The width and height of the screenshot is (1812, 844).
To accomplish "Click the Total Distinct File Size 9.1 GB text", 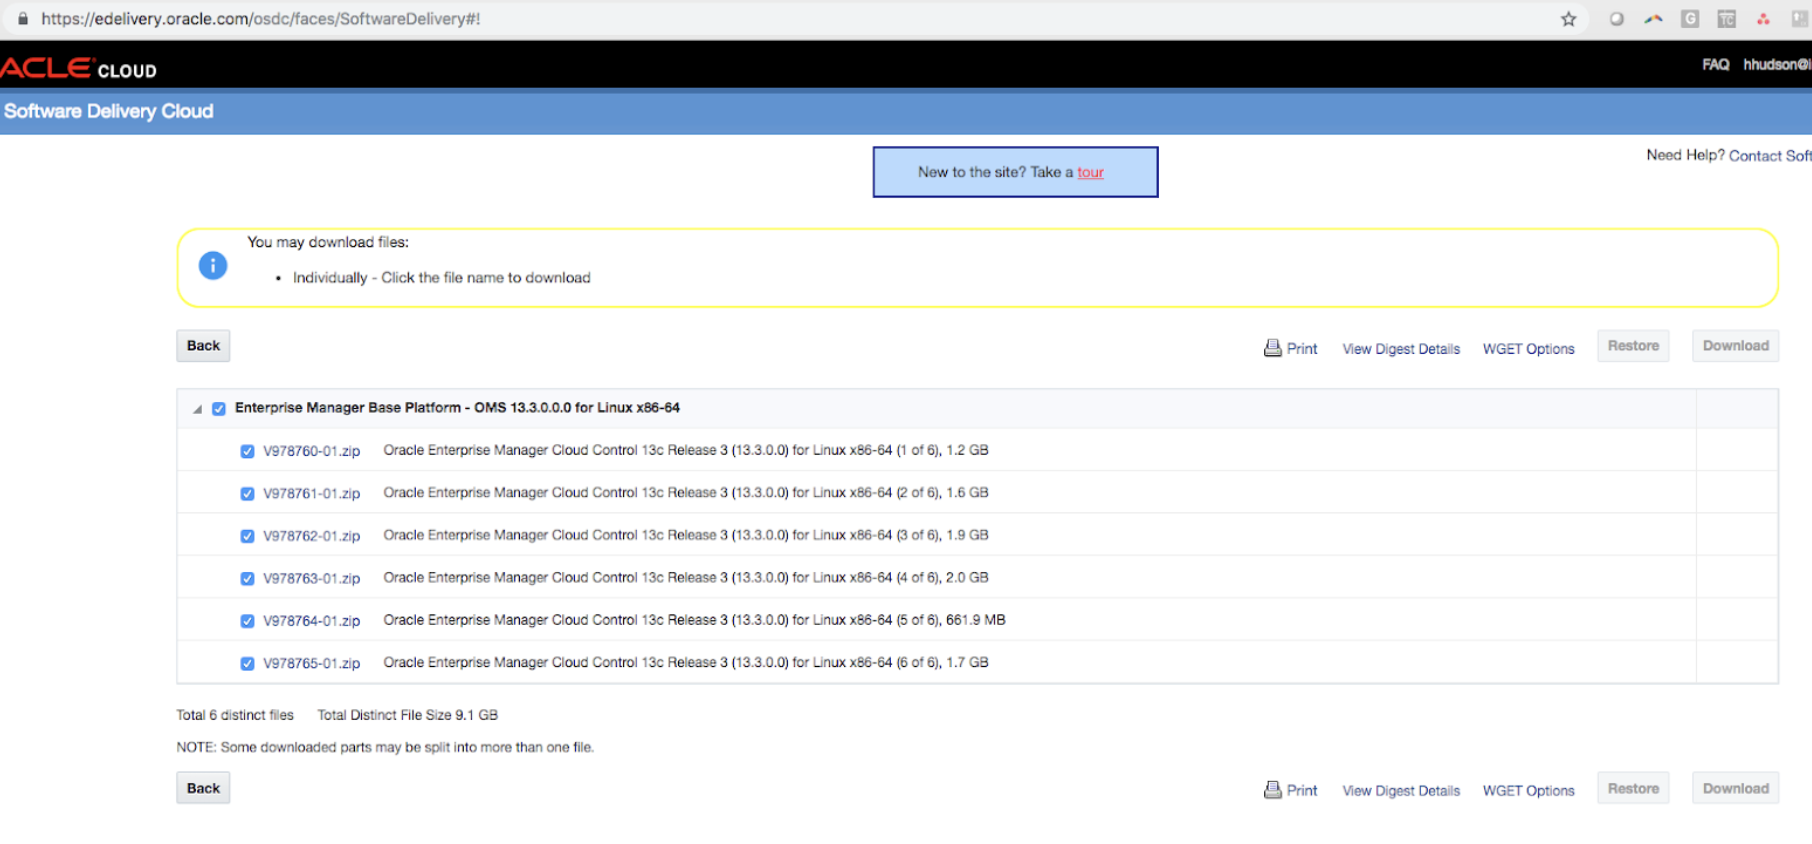I will click(407, 715).
